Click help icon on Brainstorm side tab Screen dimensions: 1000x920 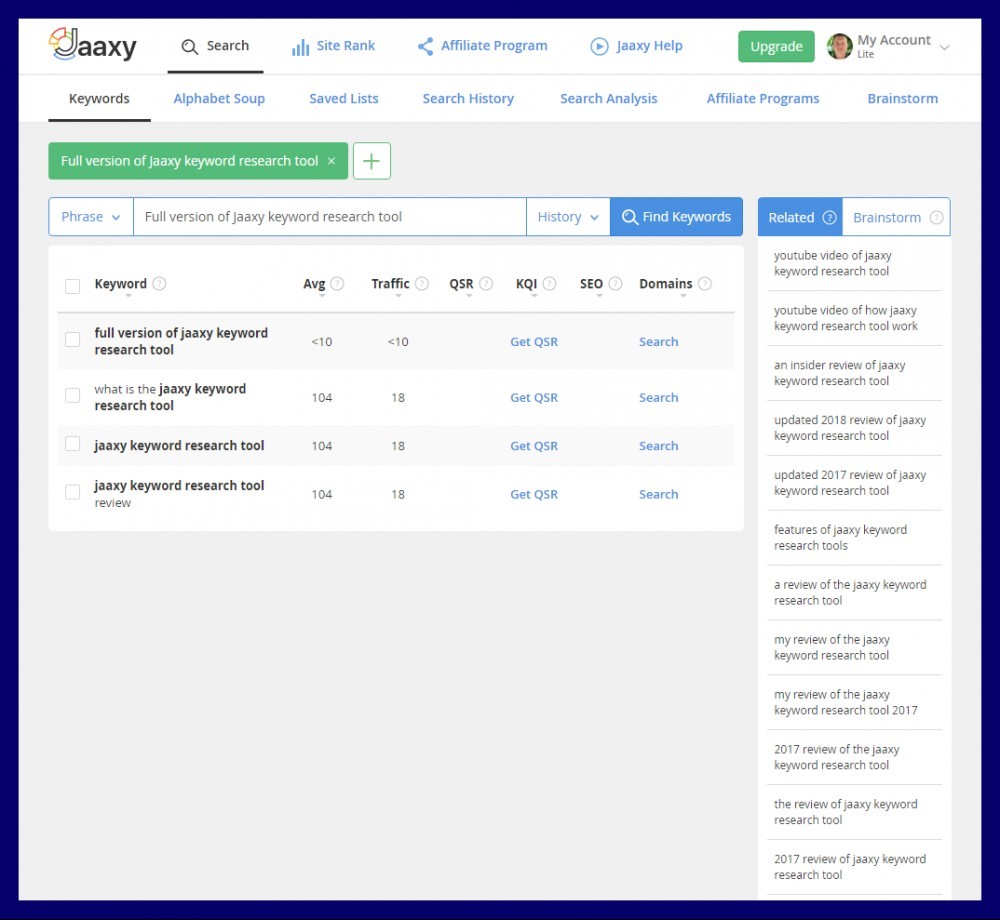tap(936, 217)
